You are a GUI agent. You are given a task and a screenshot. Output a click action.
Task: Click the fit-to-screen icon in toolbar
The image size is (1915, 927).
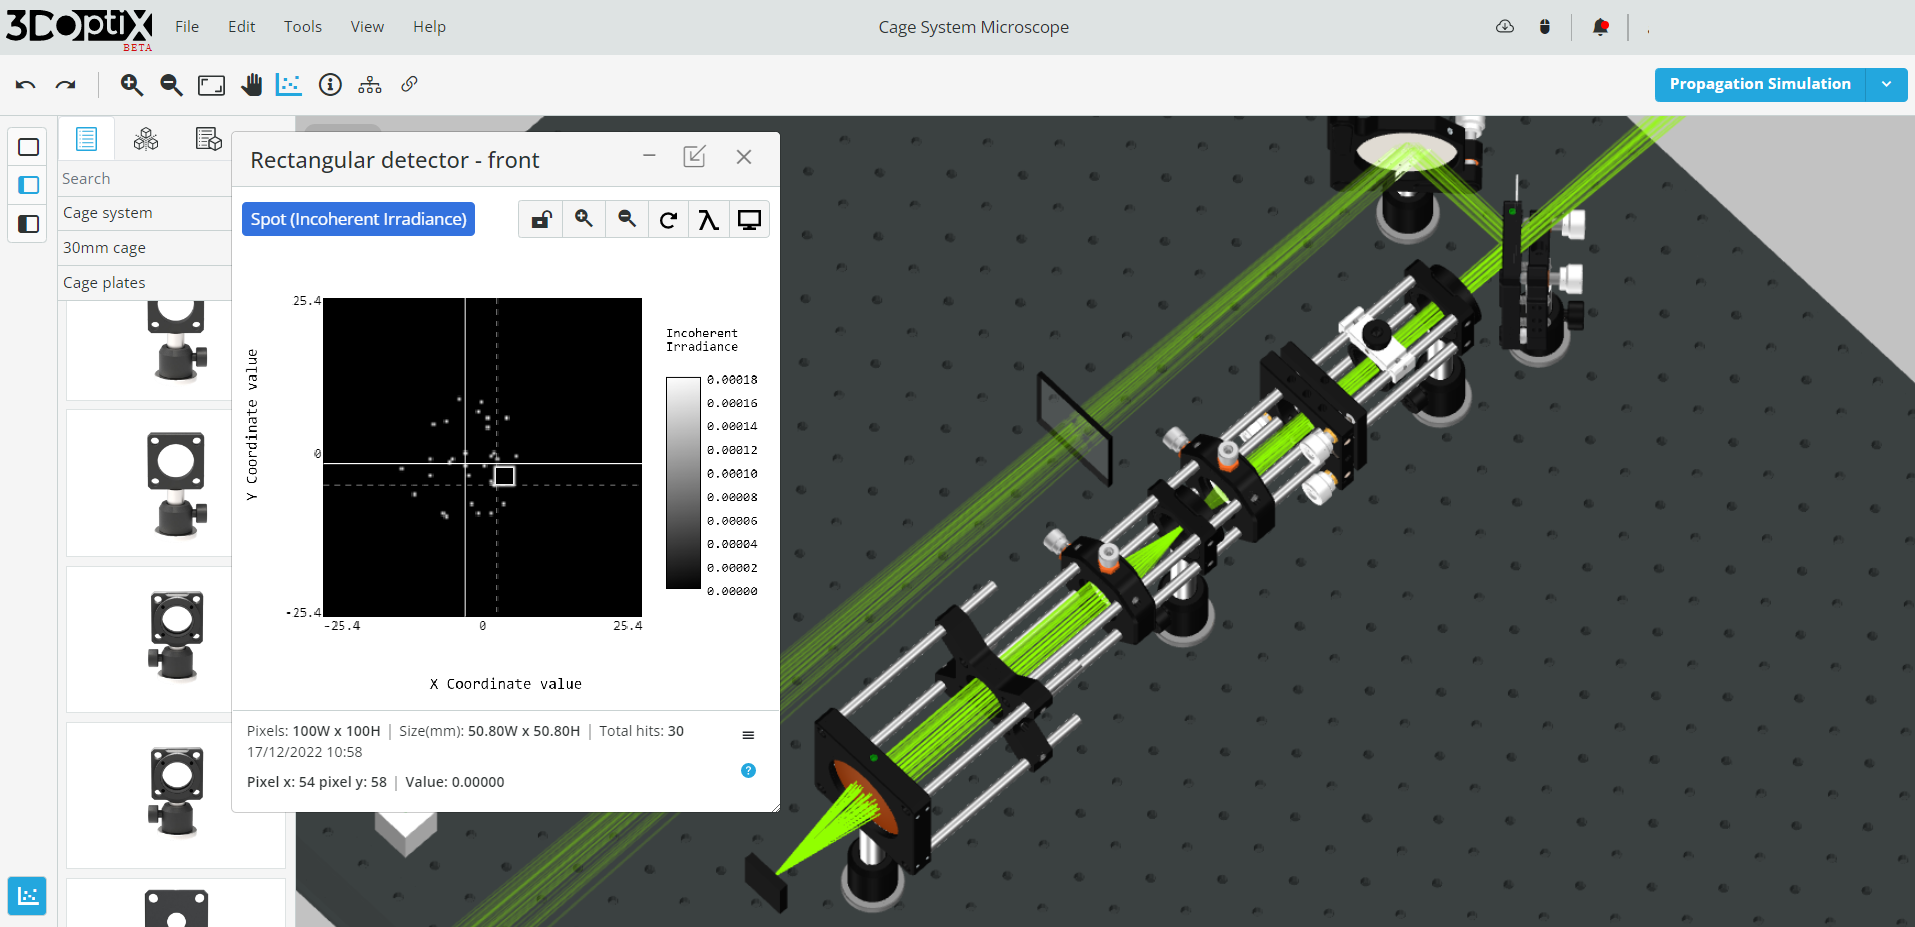(211, 85)
